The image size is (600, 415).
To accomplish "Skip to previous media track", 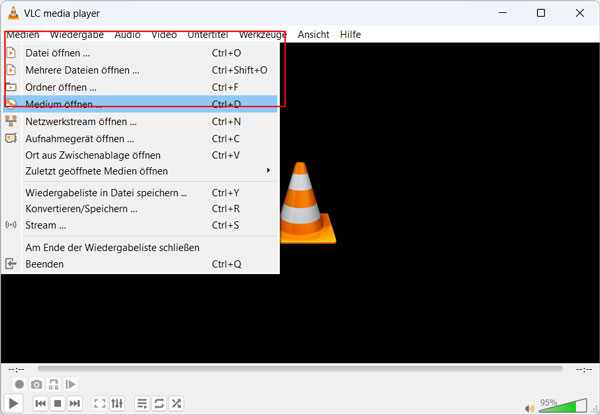I will [x=41, y=403].
